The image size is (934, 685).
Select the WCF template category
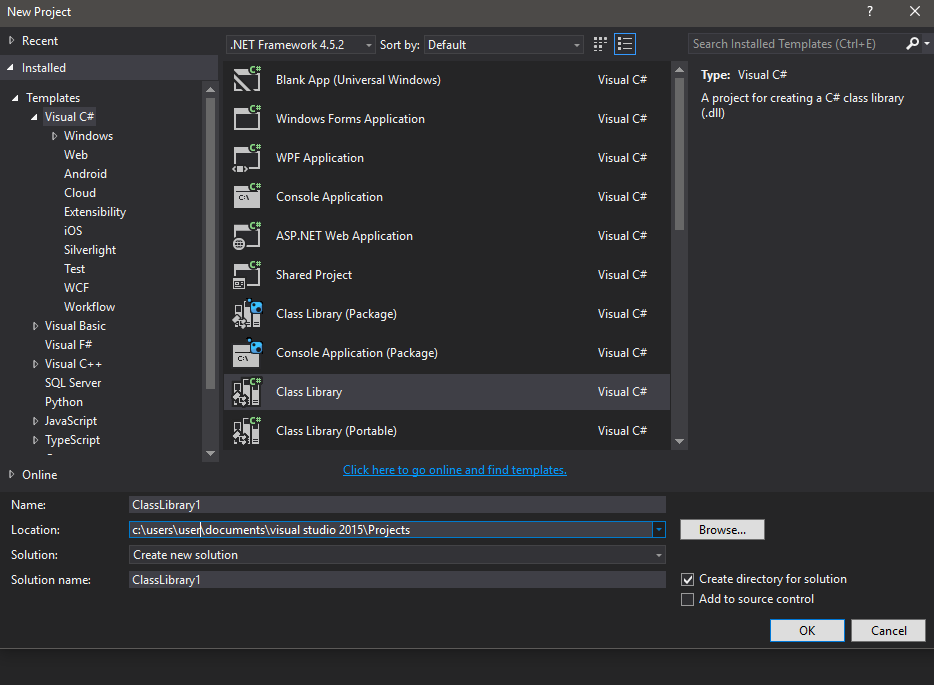point(76,288)
